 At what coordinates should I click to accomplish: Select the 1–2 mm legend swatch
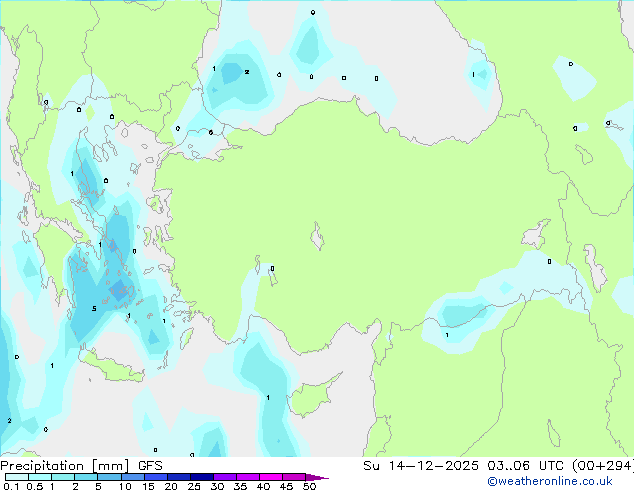(63, 477)
